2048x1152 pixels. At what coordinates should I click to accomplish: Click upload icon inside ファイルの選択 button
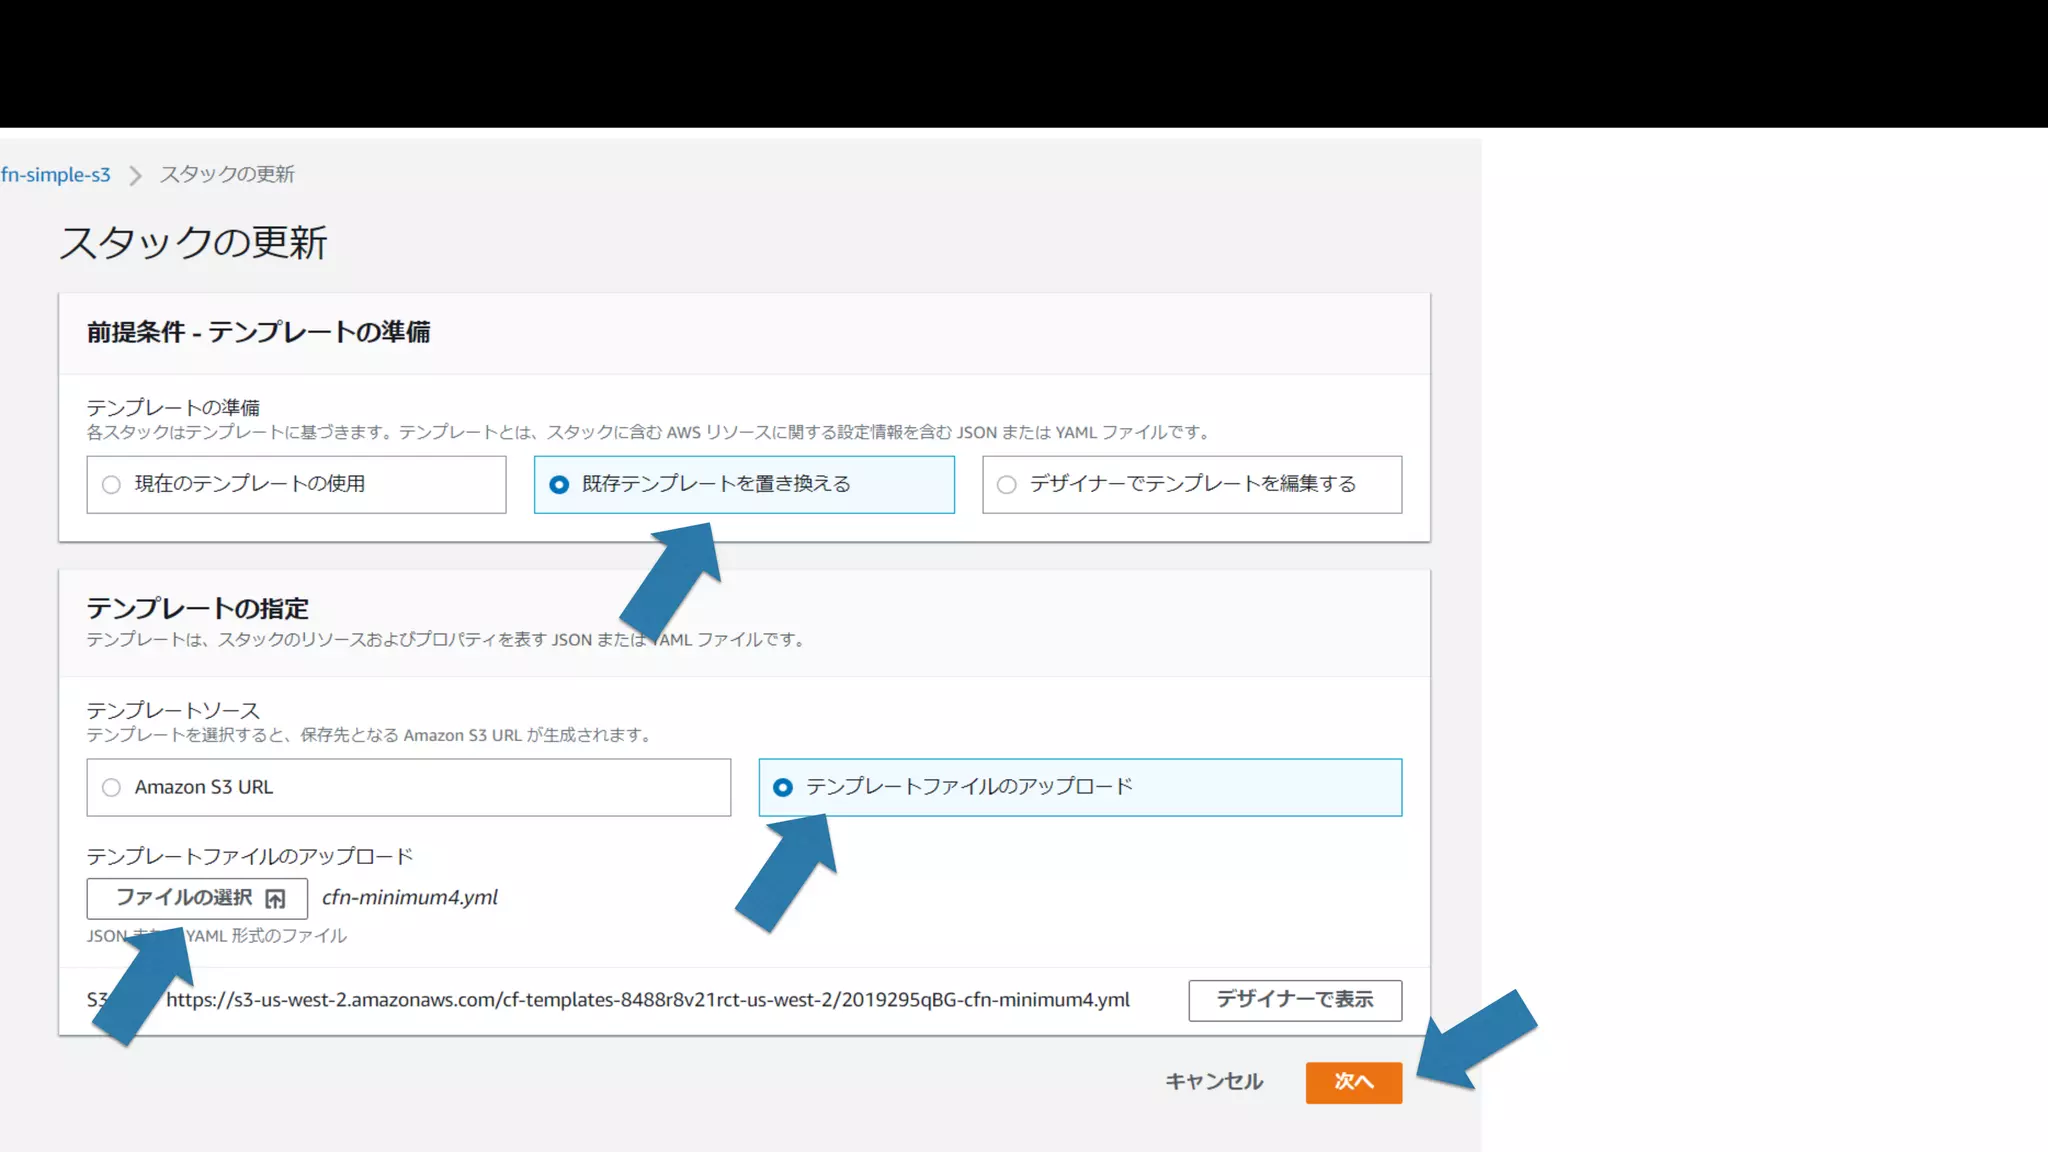(275, 899)
